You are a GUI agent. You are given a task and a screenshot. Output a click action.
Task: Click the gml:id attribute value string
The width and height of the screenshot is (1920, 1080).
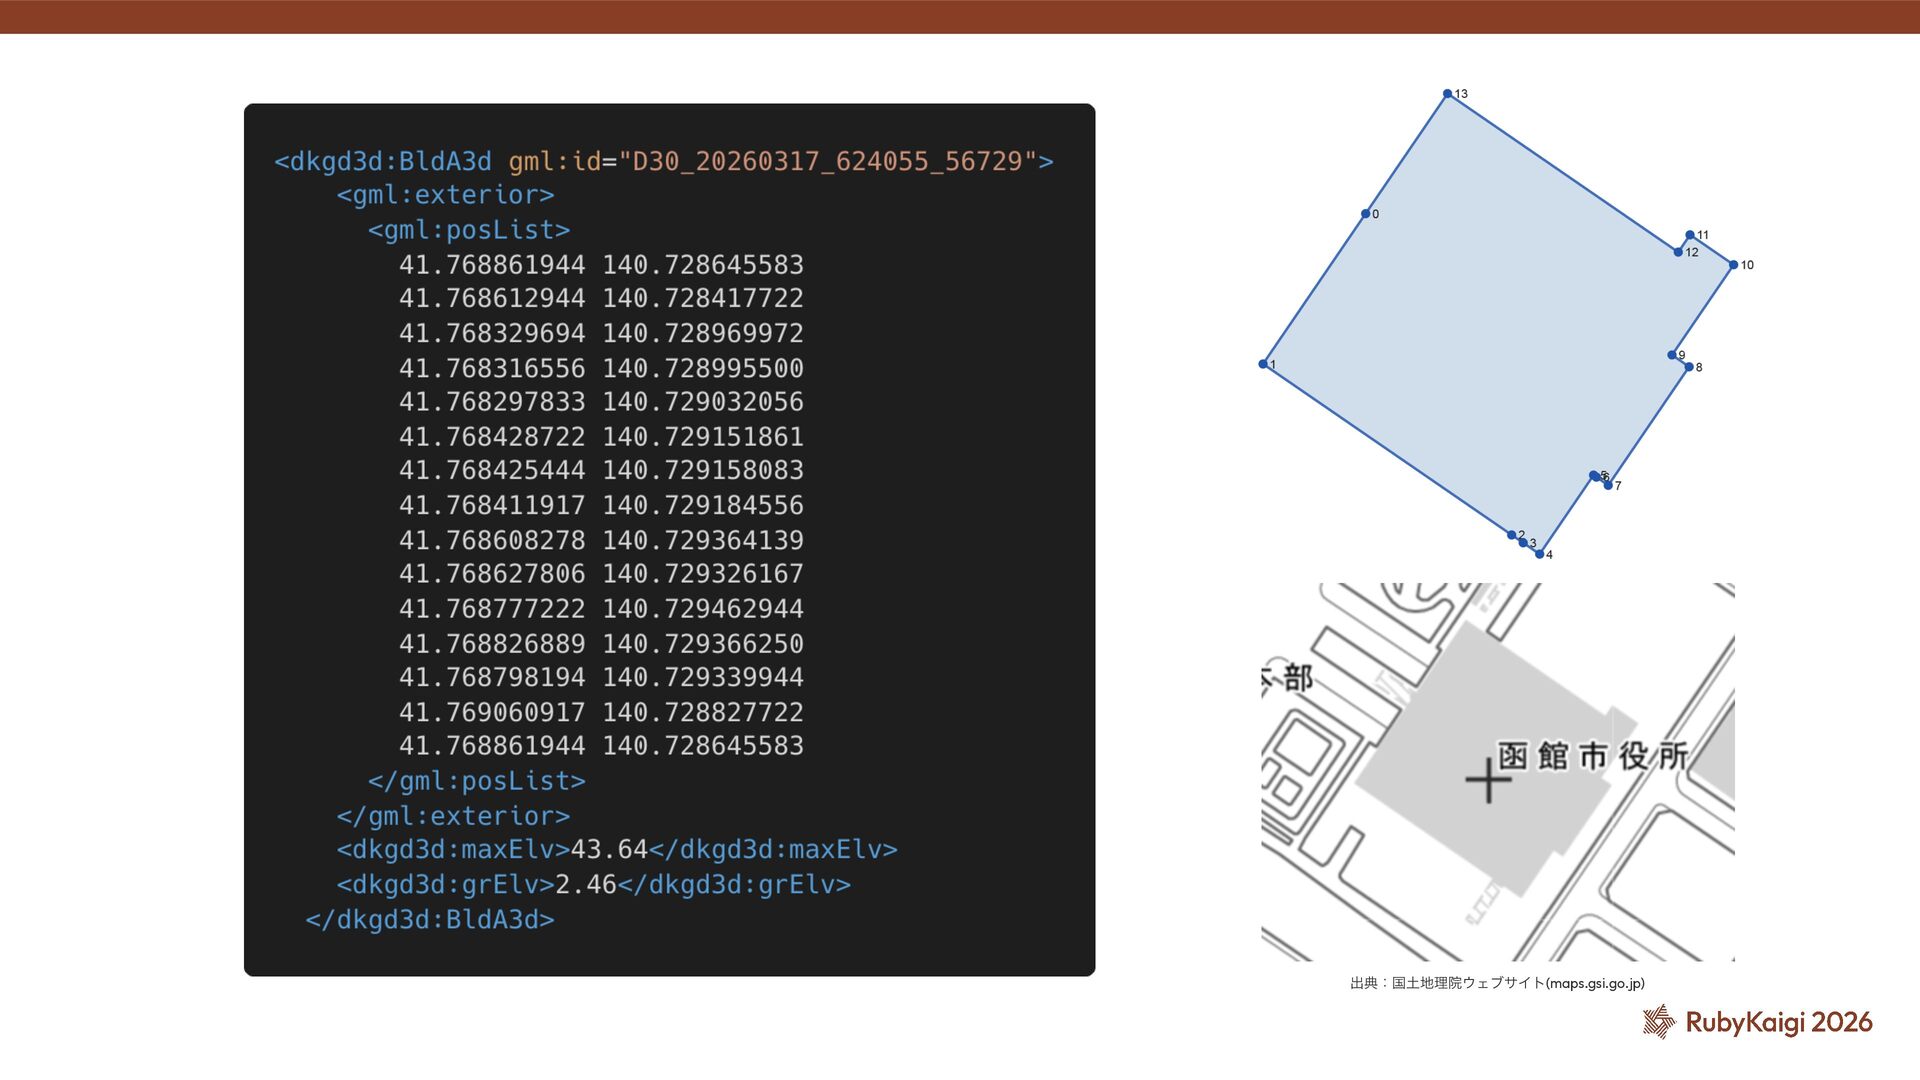[x=828, y=161]
